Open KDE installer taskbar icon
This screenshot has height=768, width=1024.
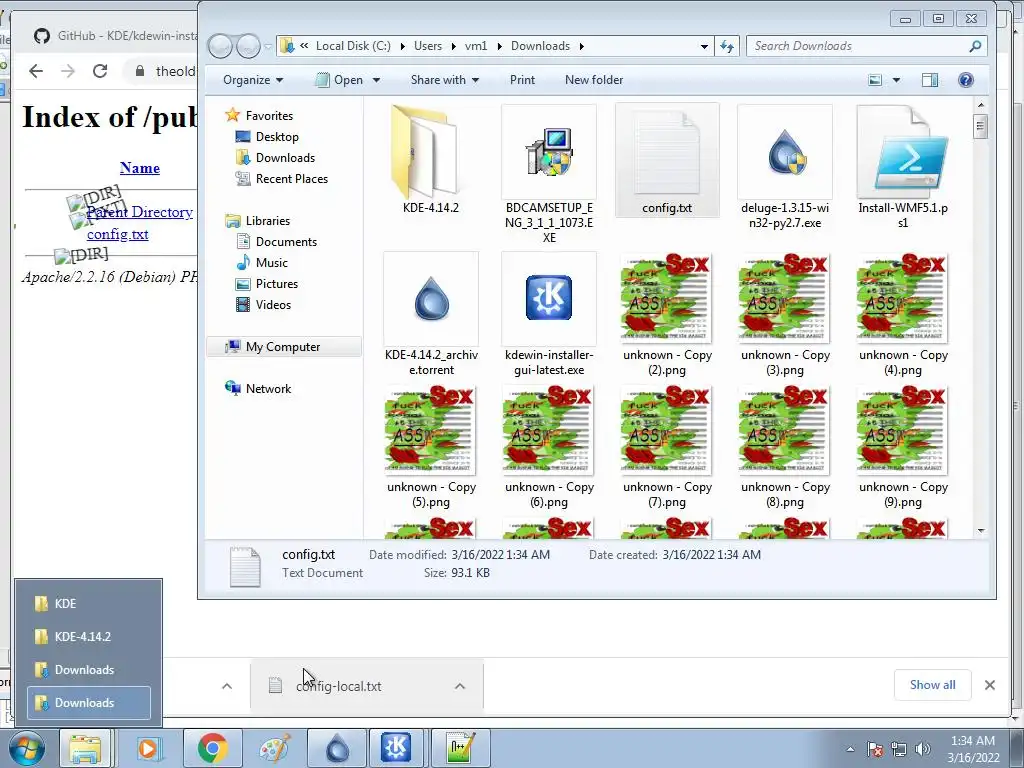tap(396, 748)
